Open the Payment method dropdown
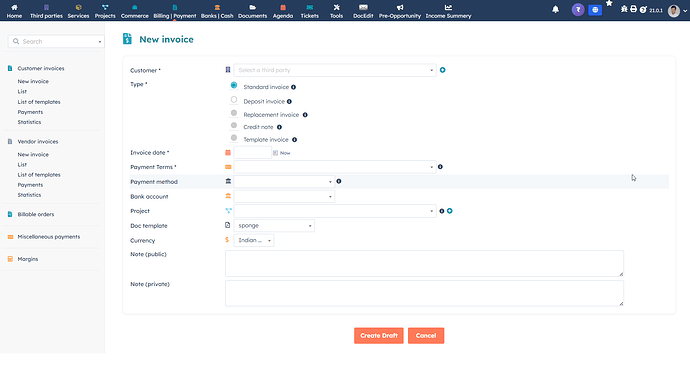The height and width of the screenshot is (365, 690). pyautogui.click(x=284, y=181)
